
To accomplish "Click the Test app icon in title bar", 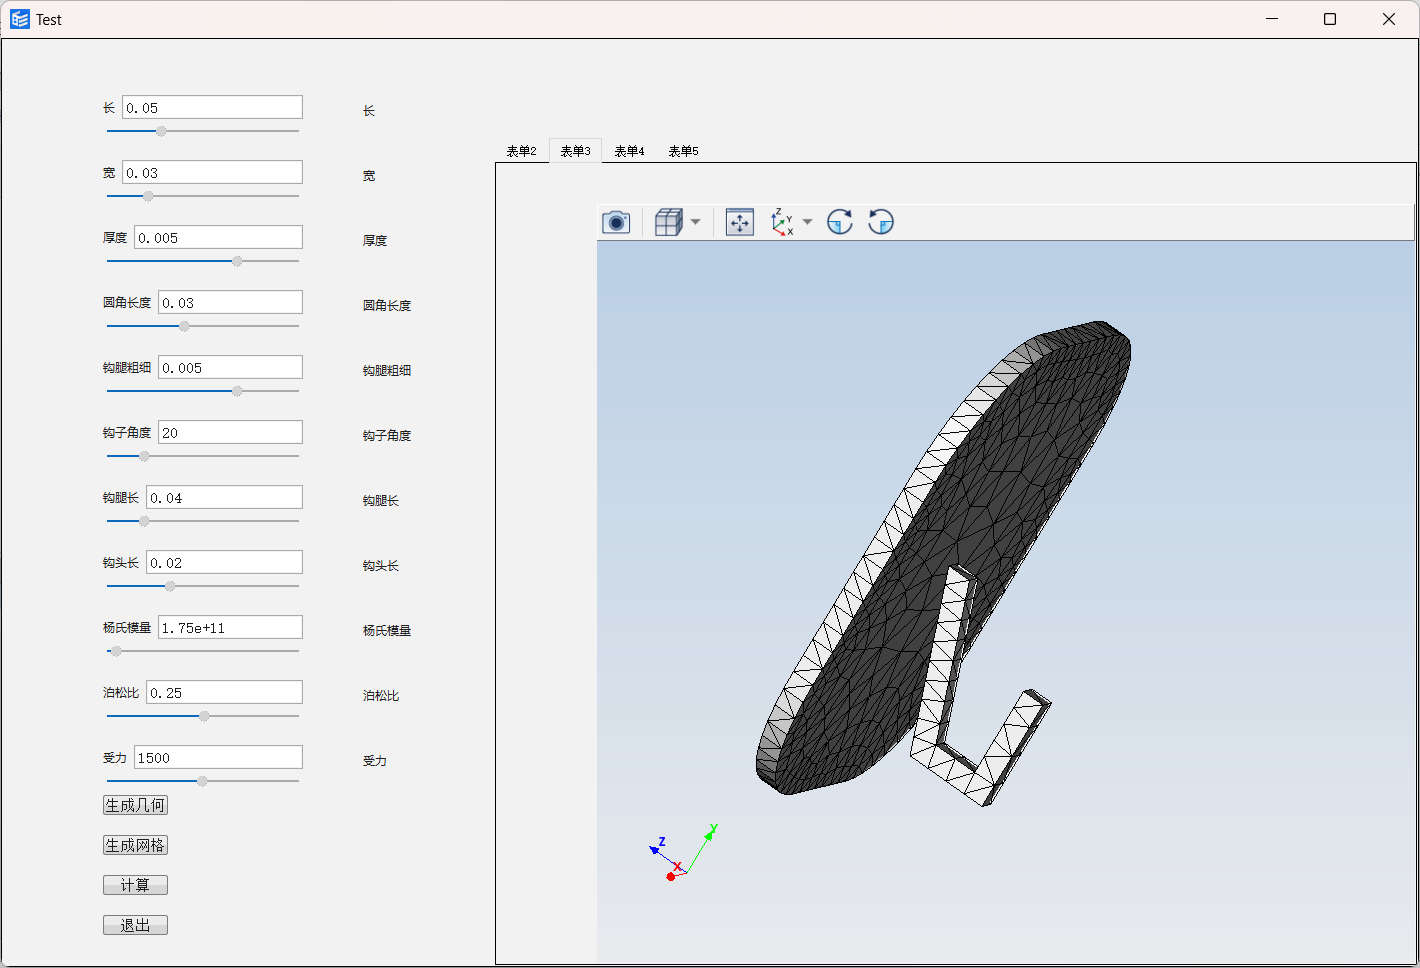I will point(20,19).
